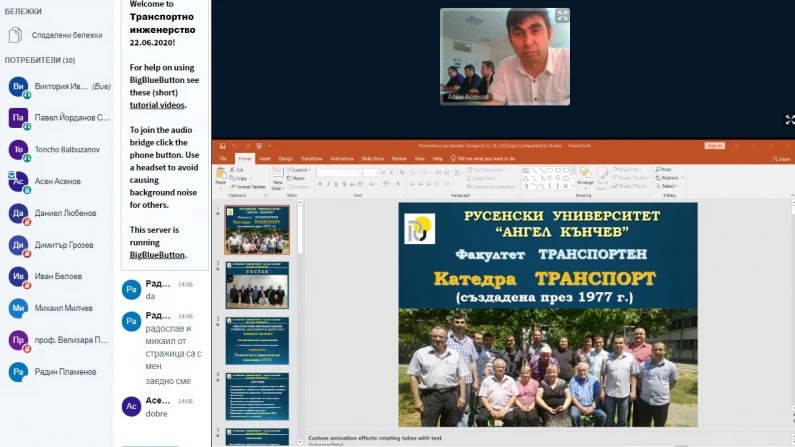The image size is (795, 447).
Task: Select user Димитър Грозев avatar
Action: point(18,245)
